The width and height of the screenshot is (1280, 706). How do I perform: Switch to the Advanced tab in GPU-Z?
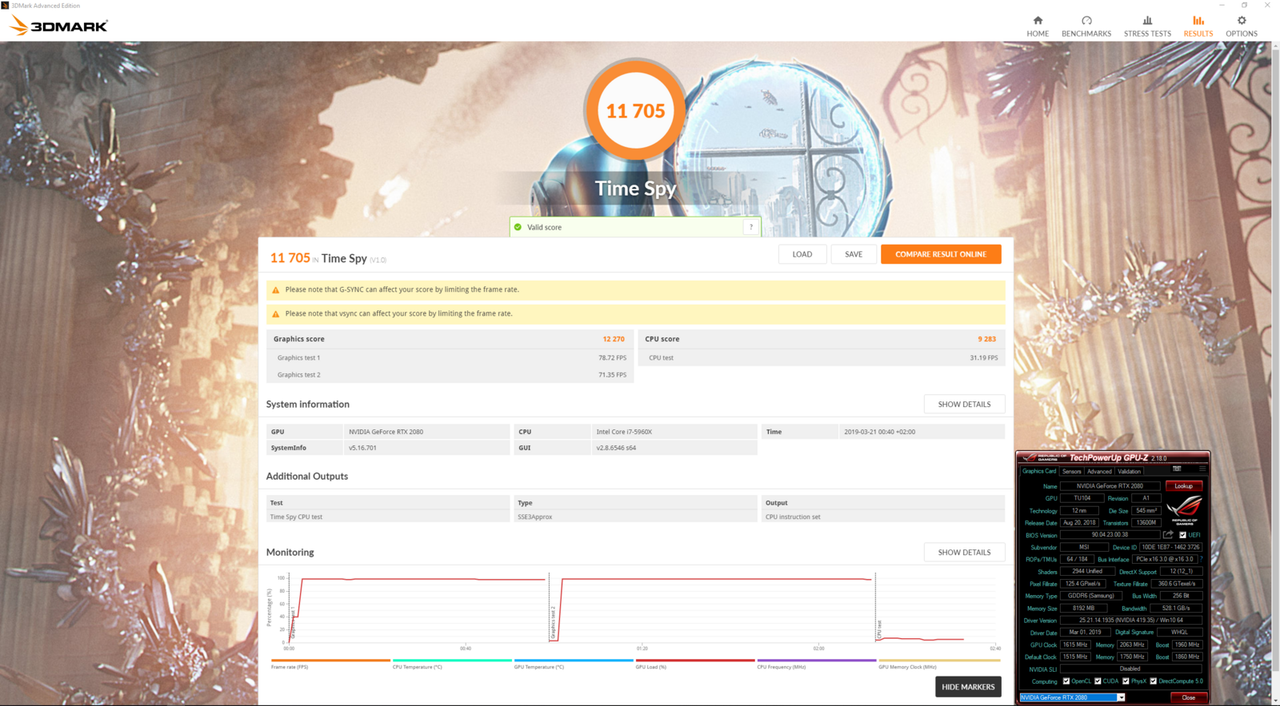[x=1099, y=471]
